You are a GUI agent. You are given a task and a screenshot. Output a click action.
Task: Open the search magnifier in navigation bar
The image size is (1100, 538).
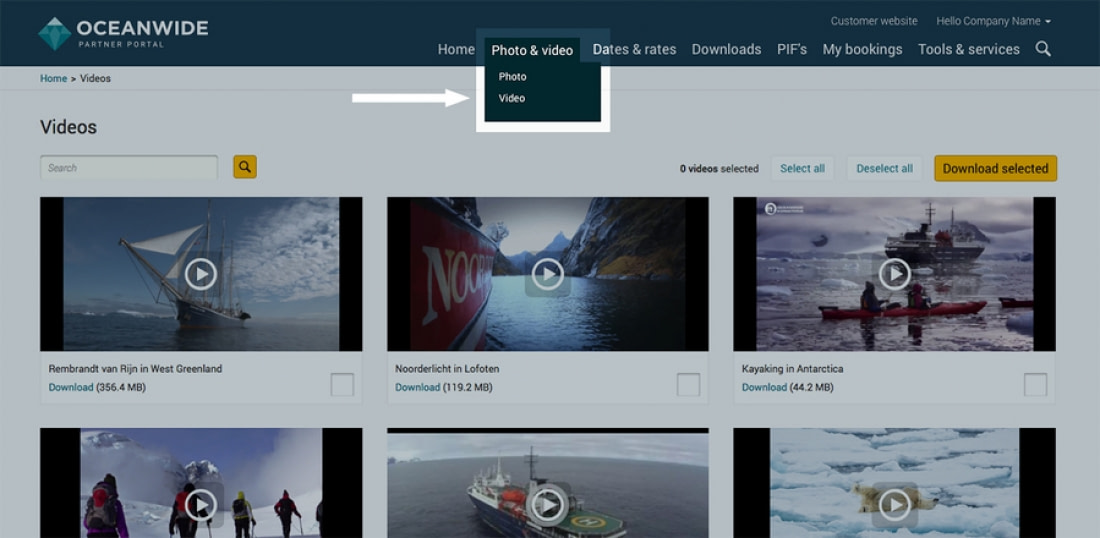[1043, 49]
